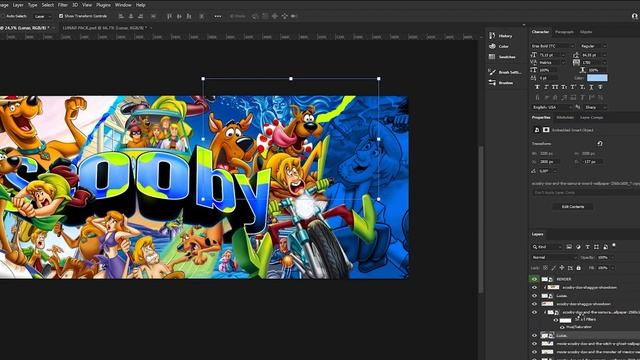The width and height of the screenshot is (640, 360).
Task: Hide the samurai wallpaper layer
Action: pyautogui.click(x=534, y=312)
